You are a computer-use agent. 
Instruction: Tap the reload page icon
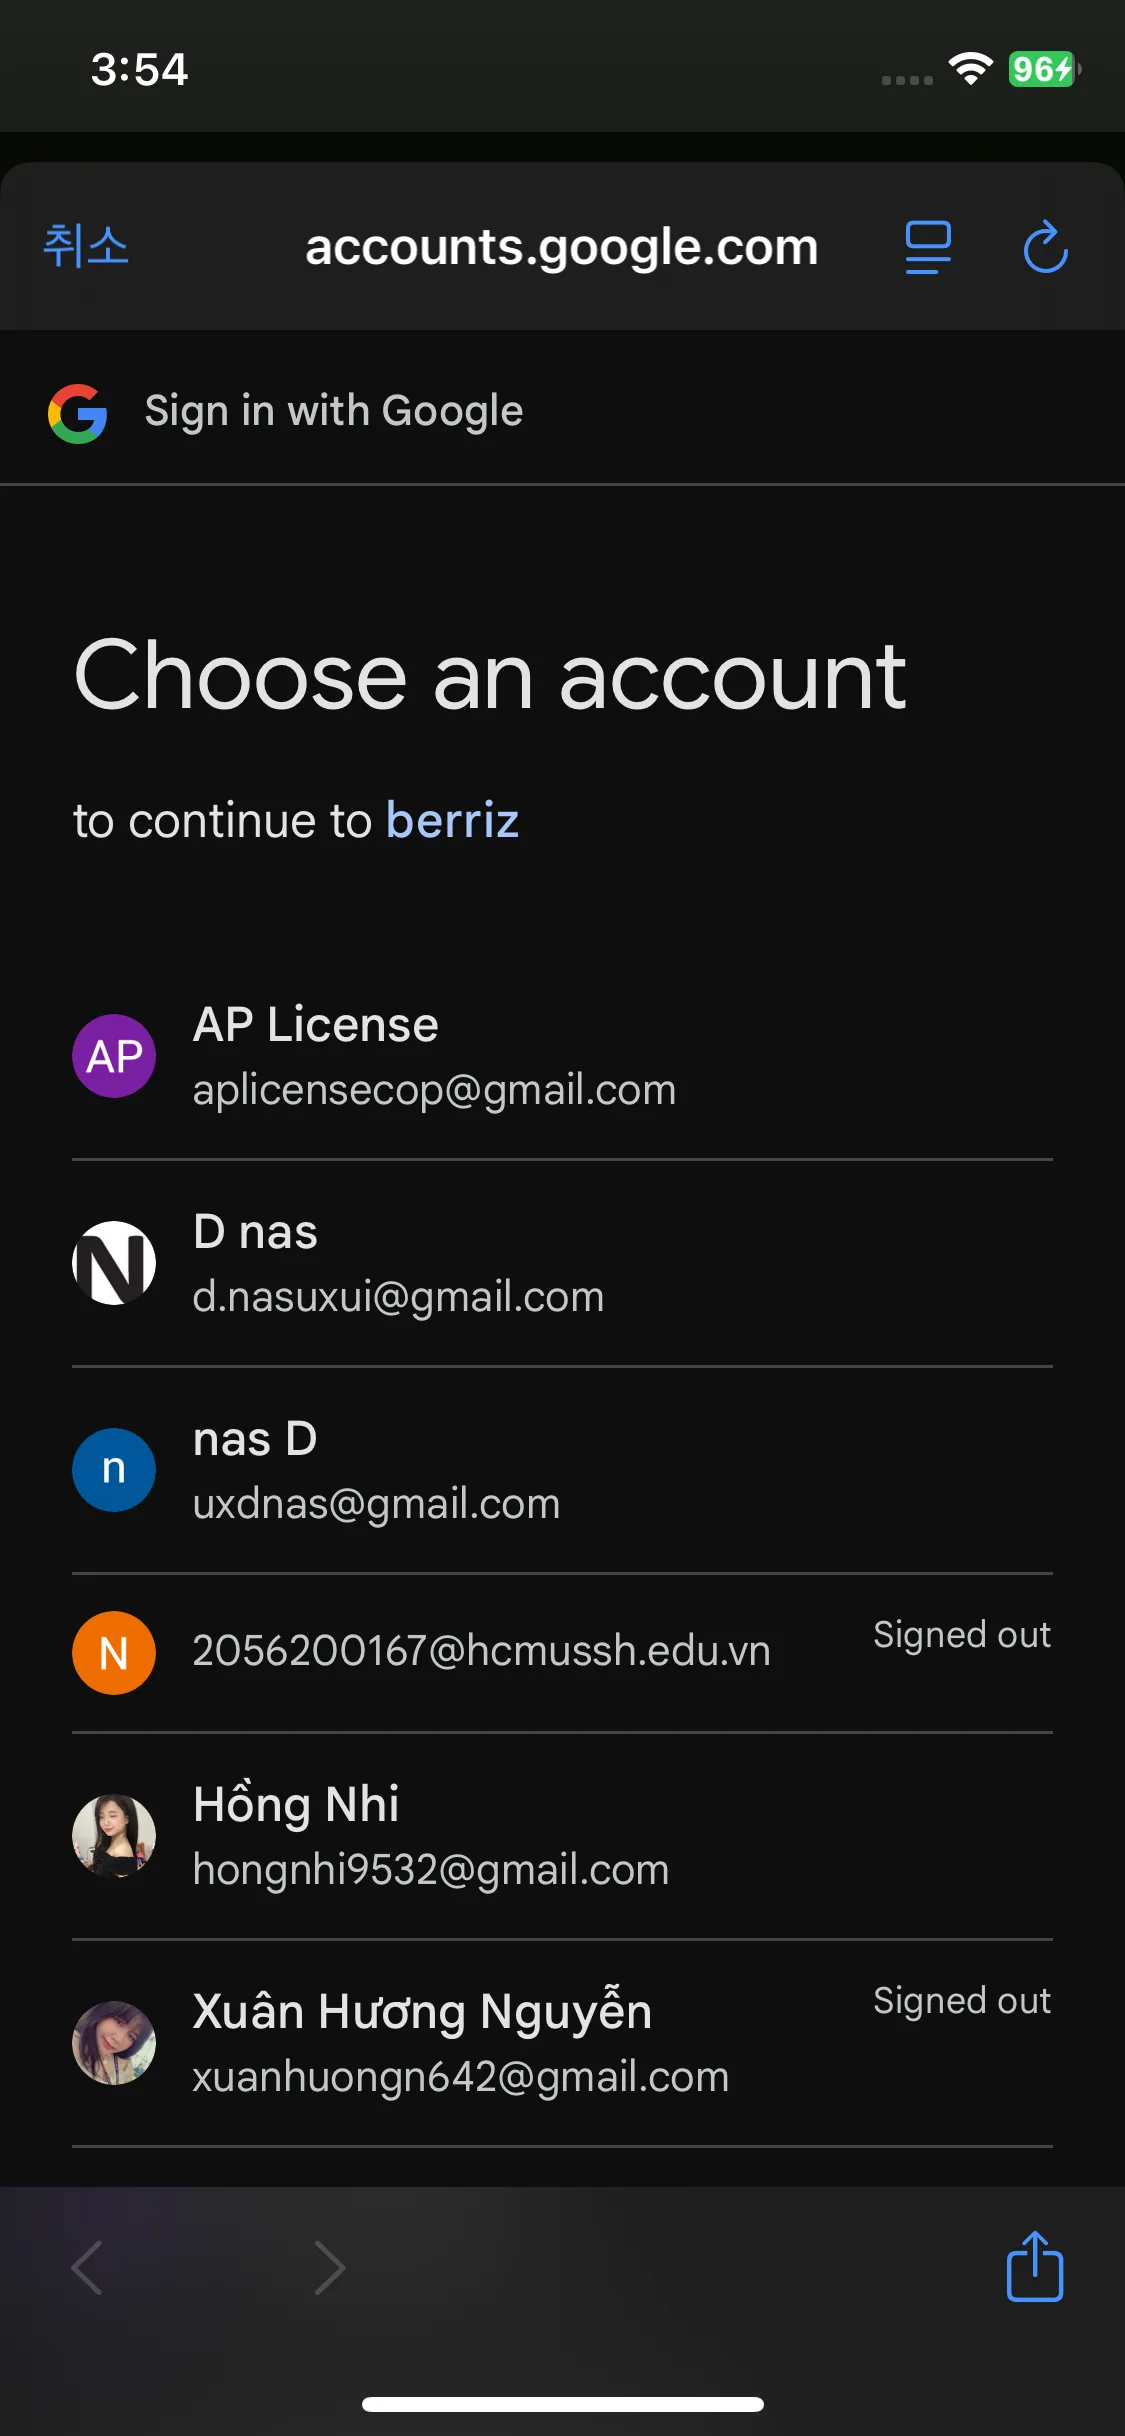coord(1045,247)
